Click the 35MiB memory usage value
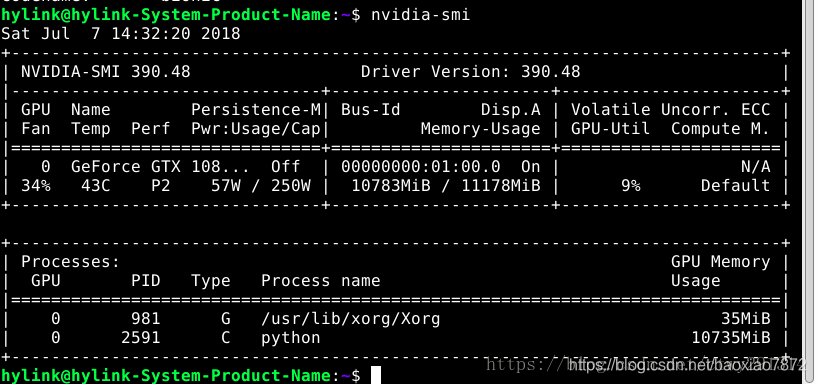The height and width of the screenshot is (384, 817). coord(746,318)
